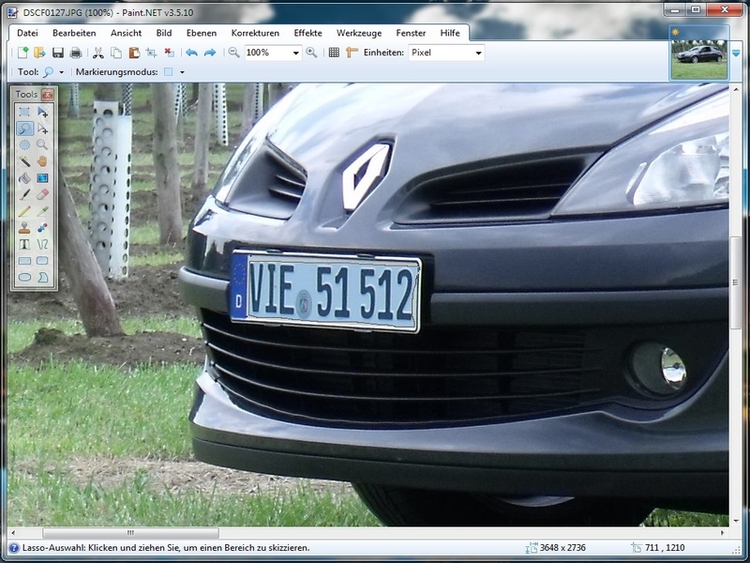
Task: Click the Print toolbar icon
Action: pyautogui.click(x=76, y=53)
